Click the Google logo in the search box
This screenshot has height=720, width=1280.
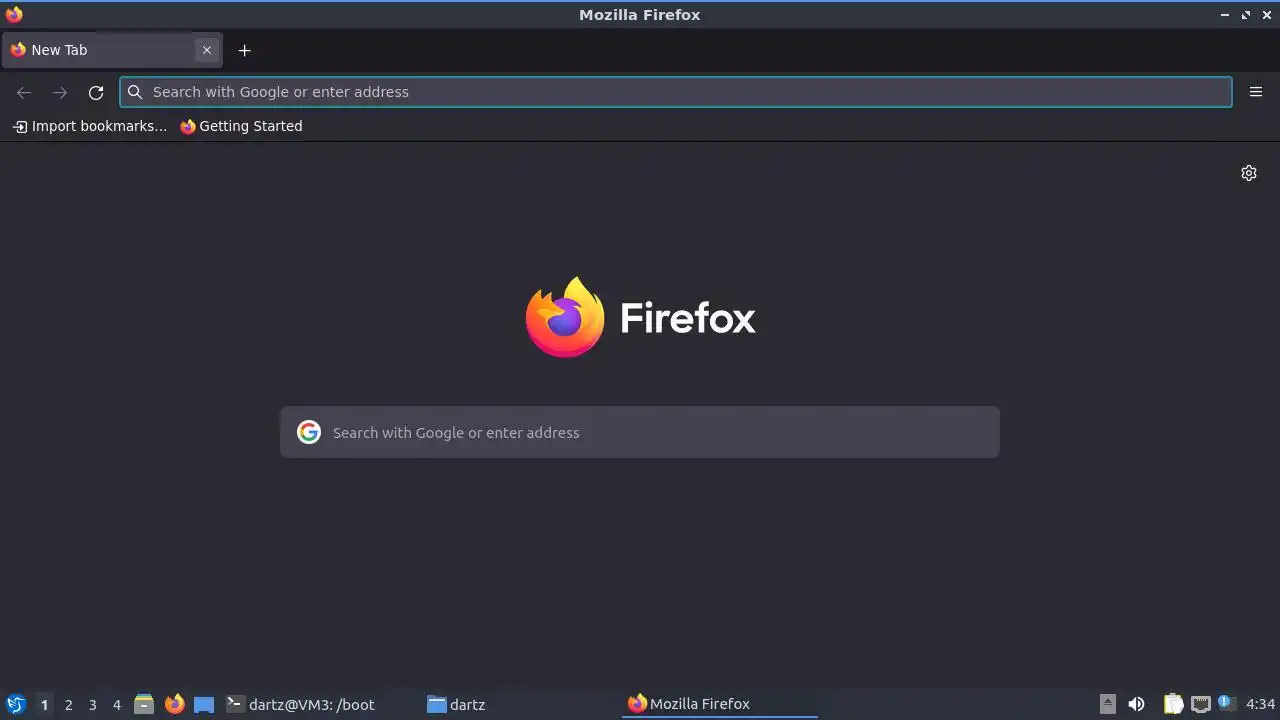[x=309, y=432]
